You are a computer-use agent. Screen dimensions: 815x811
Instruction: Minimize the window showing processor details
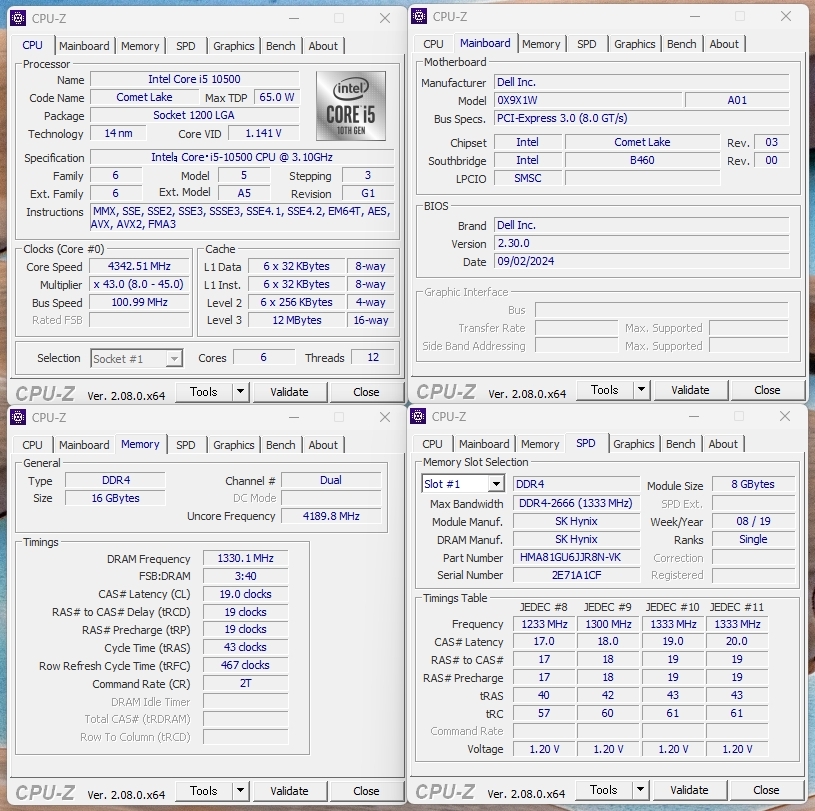click(292, 18)
